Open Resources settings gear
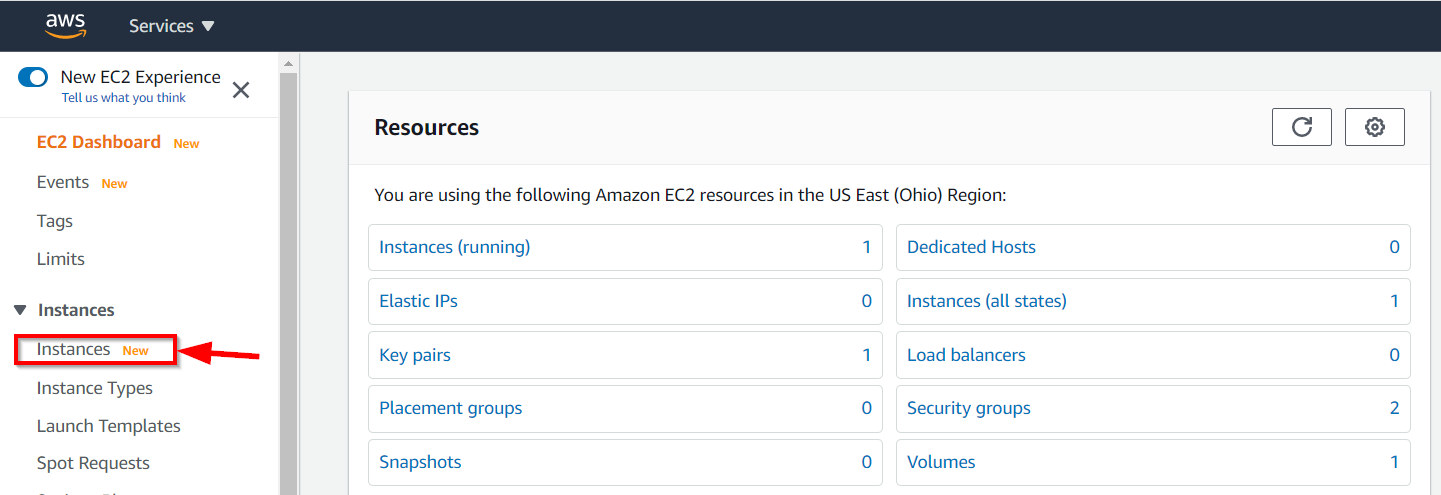This screenshot has height=495, width=1441. click(x=1375, y=127)
